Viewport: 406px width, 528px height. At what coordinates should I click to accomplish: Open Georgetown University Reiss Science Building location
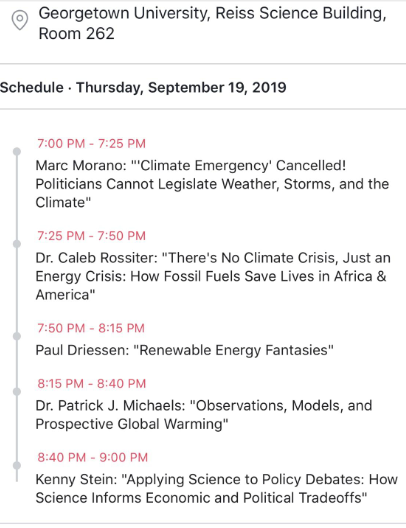click(212, 23)
